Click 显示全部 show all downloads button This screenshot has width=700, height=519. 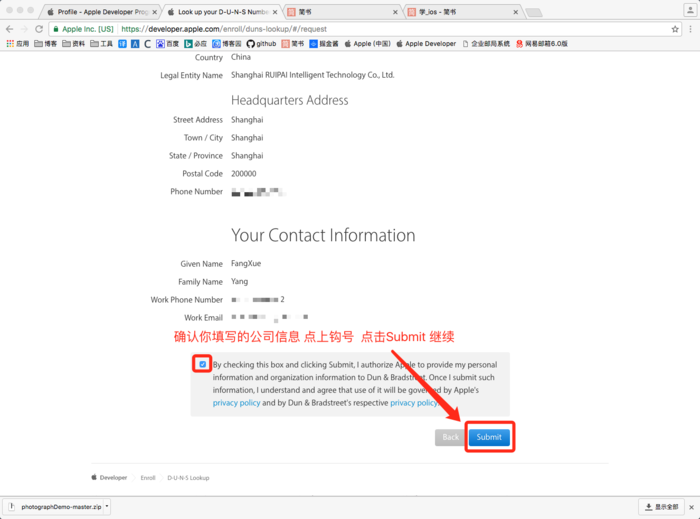(x=662, y=507)
